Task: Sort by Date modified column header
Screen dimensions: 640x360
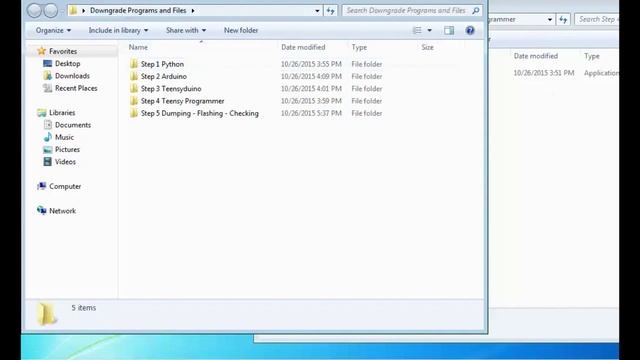Action: pyautogui.click(x=303, y=47)
